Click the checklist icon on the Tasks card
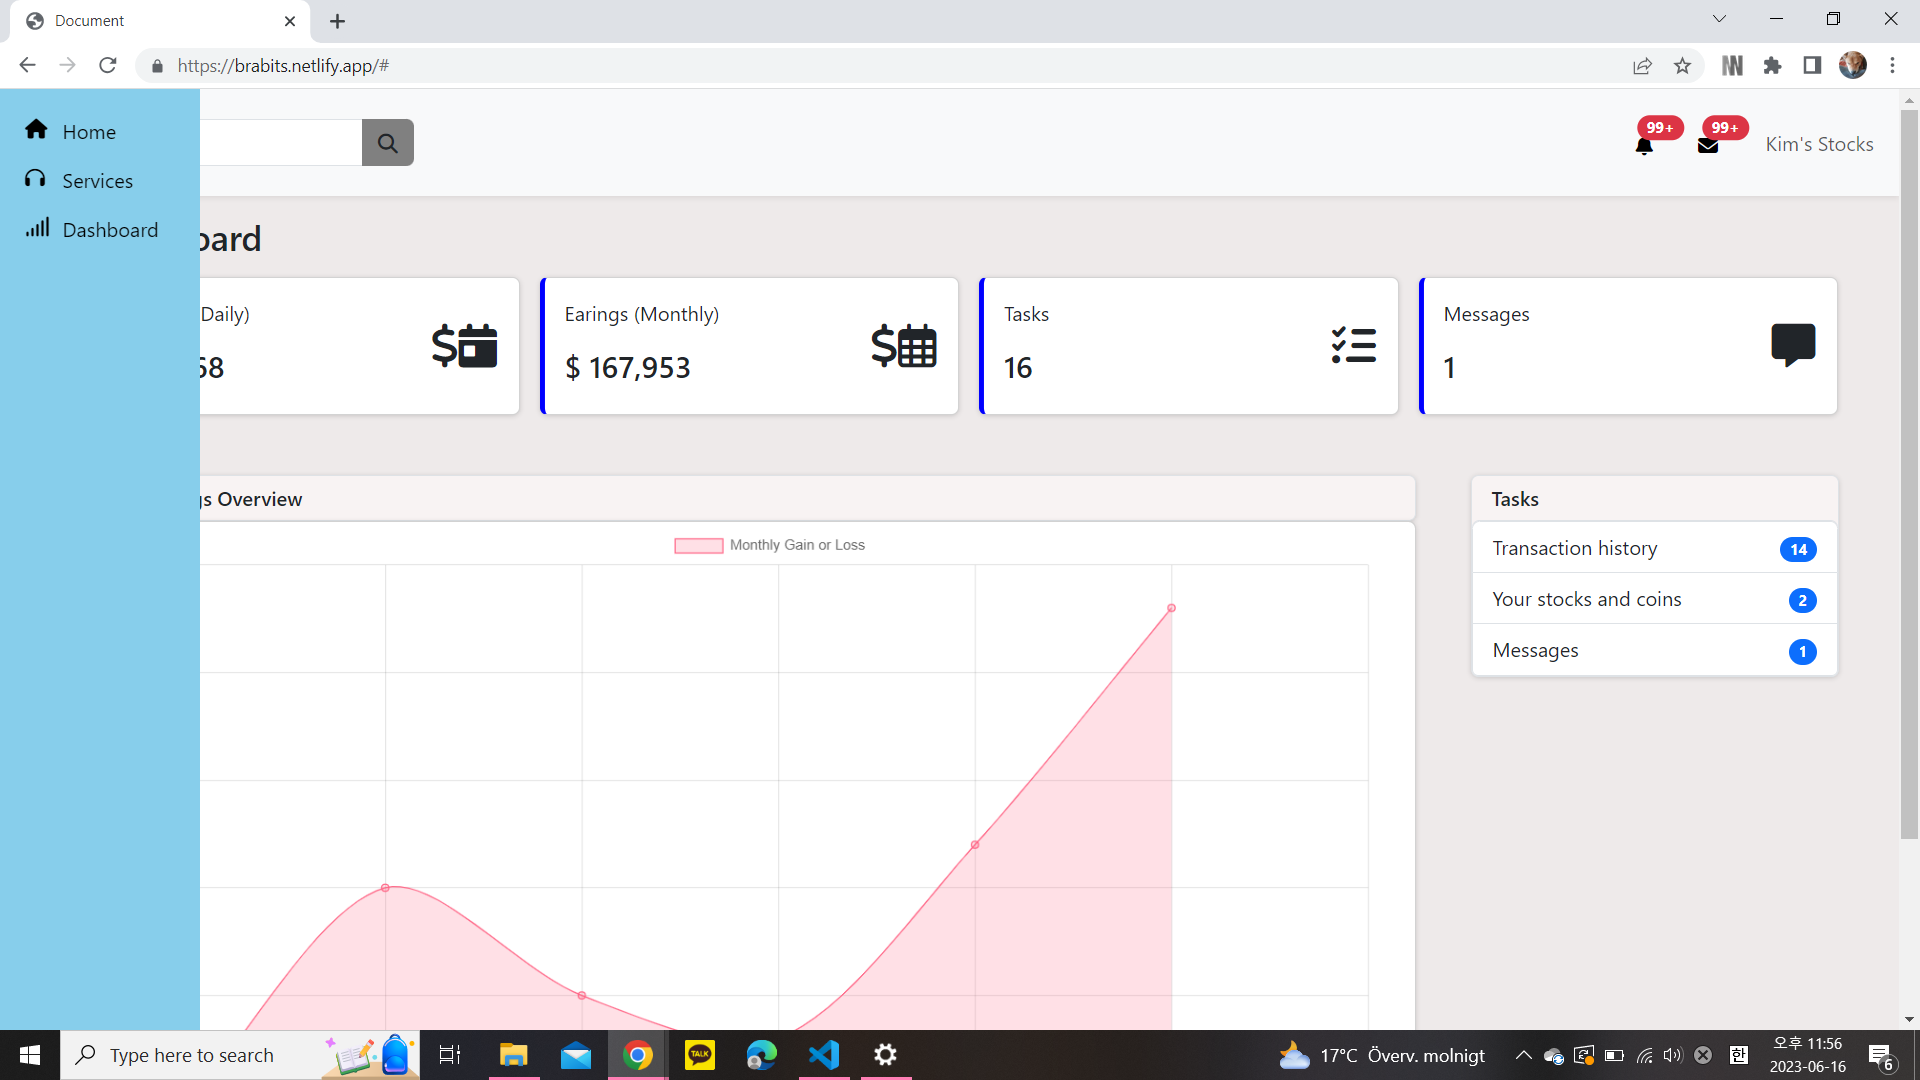The height and width of the screenshot is (1080, 1920). click(1354, 345)
